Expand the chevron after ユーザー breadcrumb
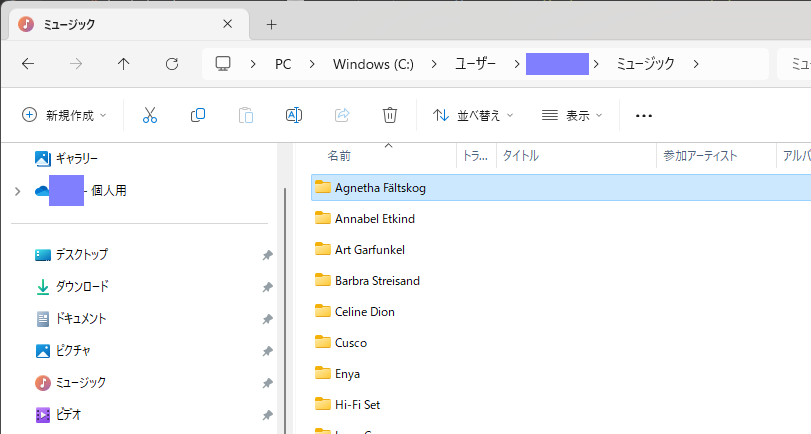Viewport: 811px width, 434px height. click(x=517, y=64)
